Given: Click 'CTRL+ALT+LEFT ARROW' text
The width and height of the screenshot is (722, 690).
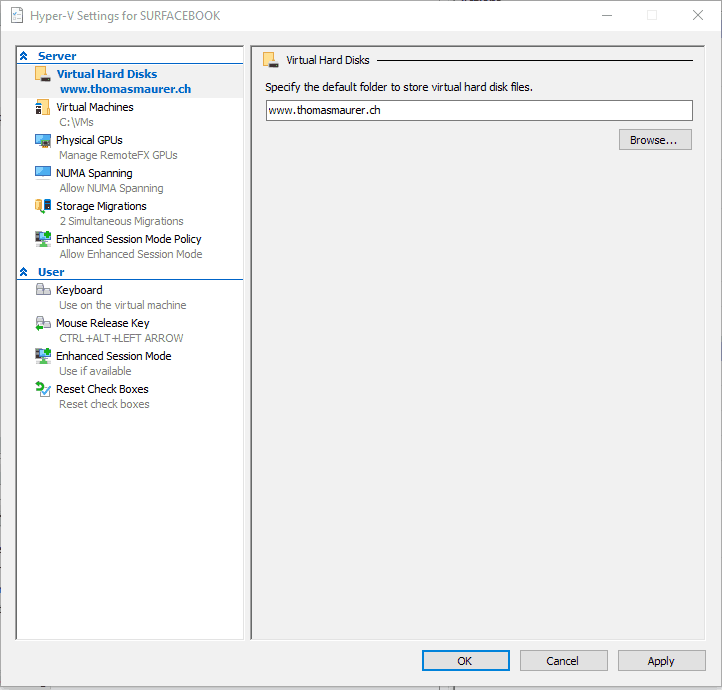Looking at the screenshot, I should click(121, 338).
